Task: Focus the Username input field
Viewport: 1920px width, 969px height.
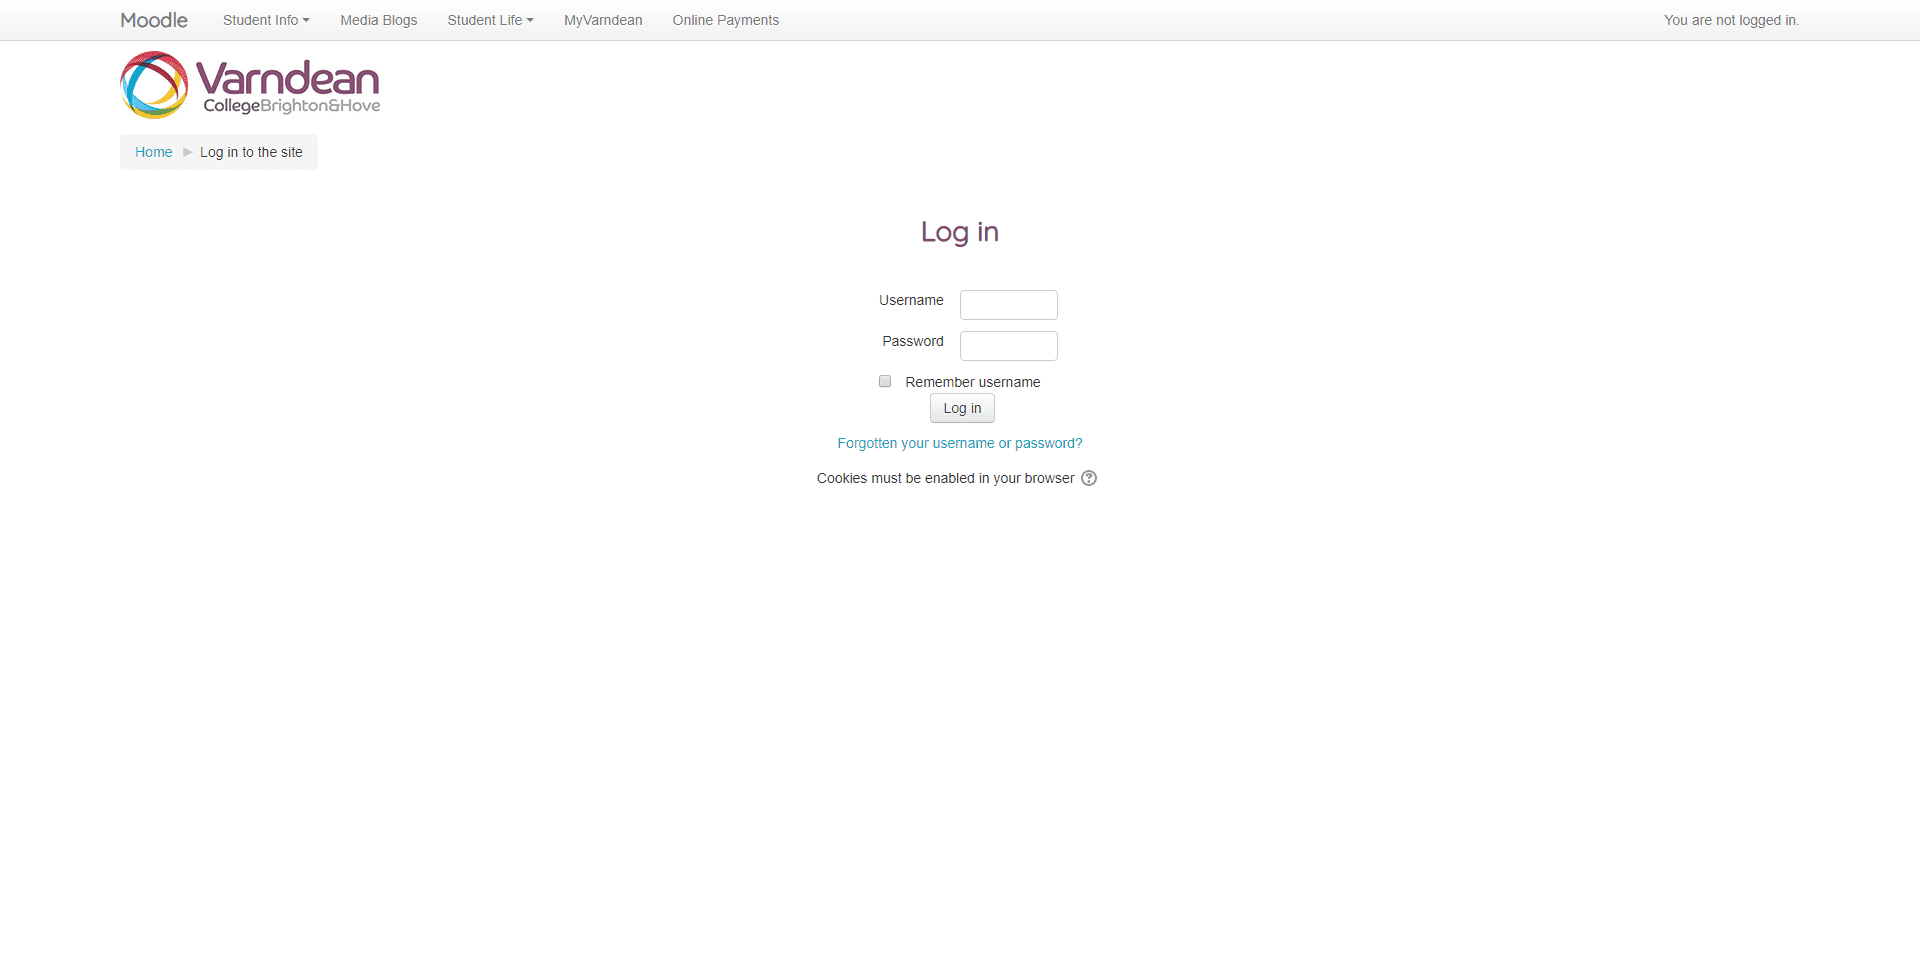Action: click(1009, 305)
